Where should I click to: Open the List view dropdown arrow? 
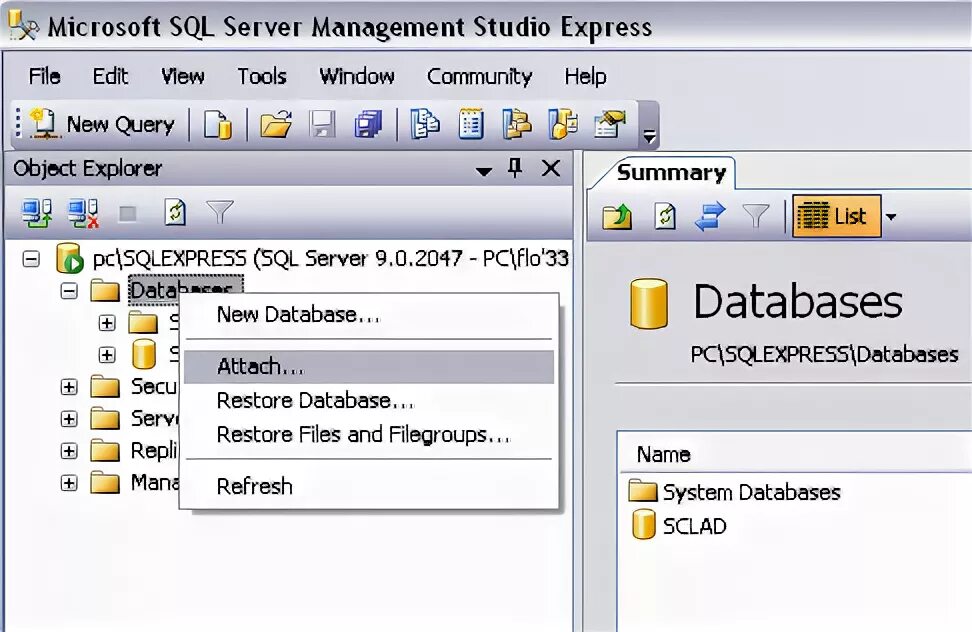(891, 217)
